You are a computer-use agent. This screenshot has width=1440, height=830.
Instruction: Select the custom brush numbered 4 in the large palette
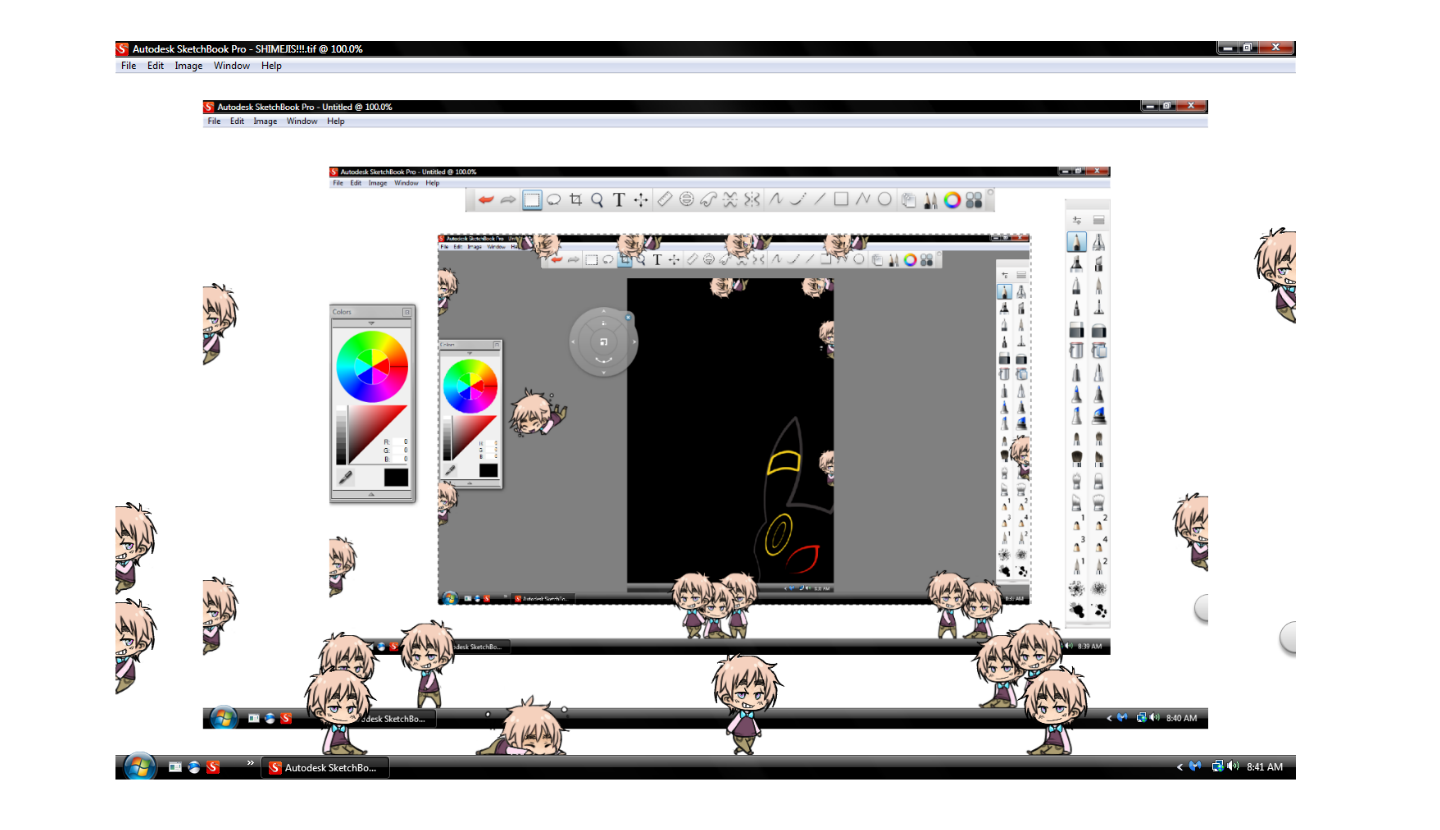click(x=1099, y=545)
